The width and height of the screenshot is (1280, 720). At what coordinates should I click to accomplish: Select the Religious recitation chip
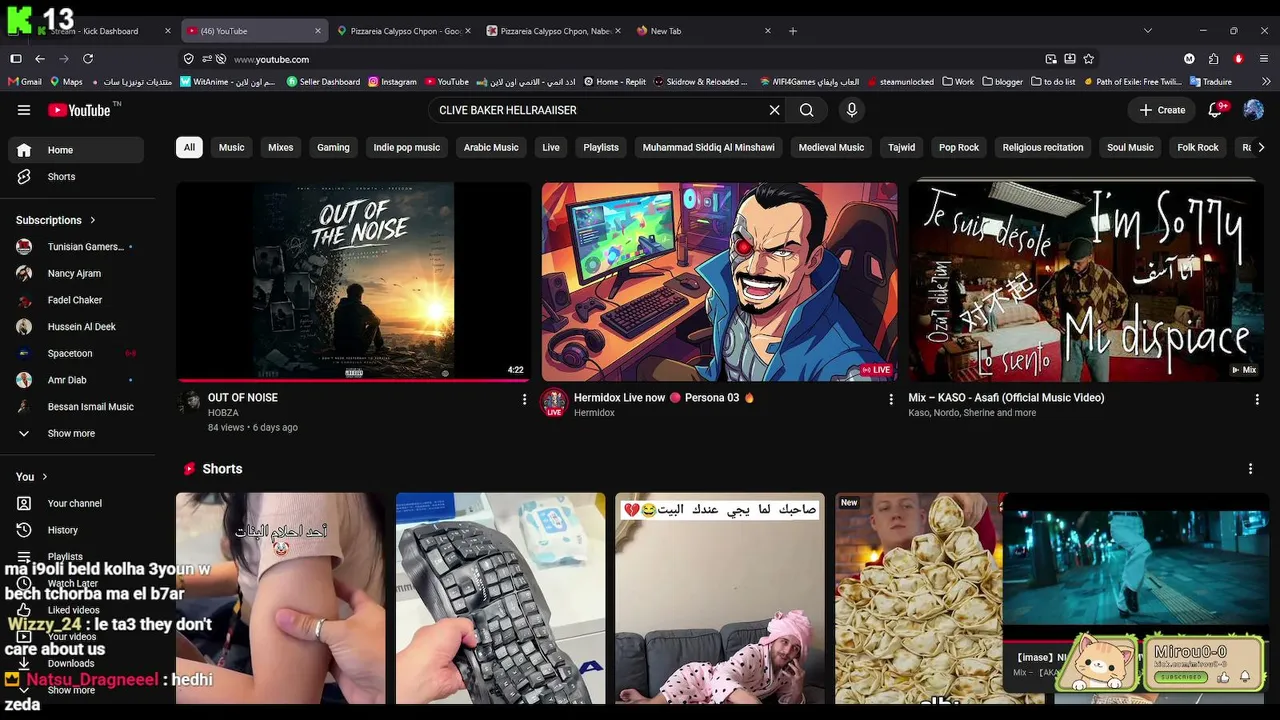1043,147
